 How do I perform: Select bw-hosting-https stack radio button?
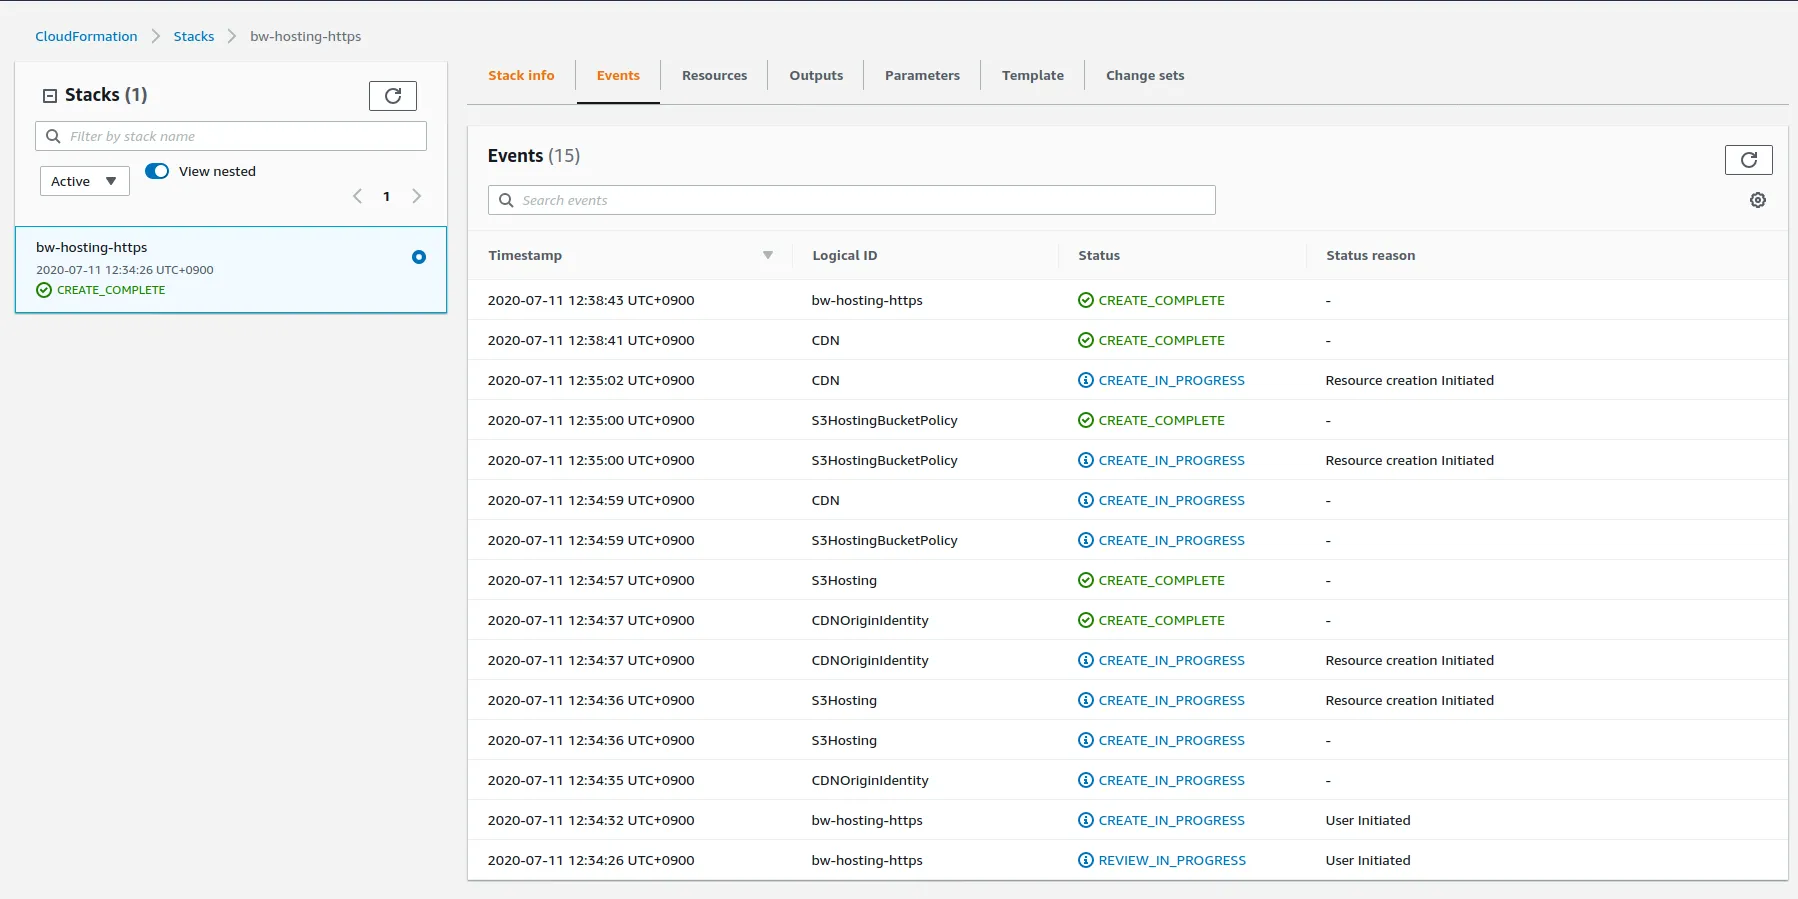coord(419,257)
